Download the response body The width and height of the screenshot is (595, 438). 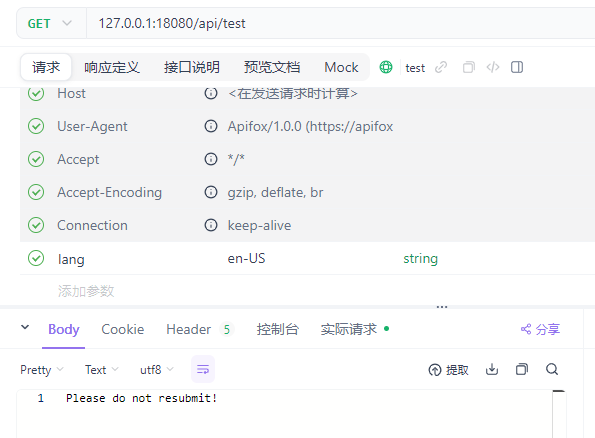[492, 369]
